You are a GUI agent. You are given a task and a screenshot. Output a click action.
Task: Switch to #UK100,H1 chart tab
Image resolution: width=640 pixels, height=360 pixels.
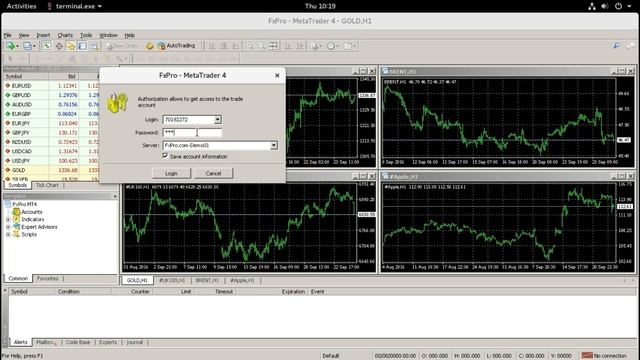172,280
